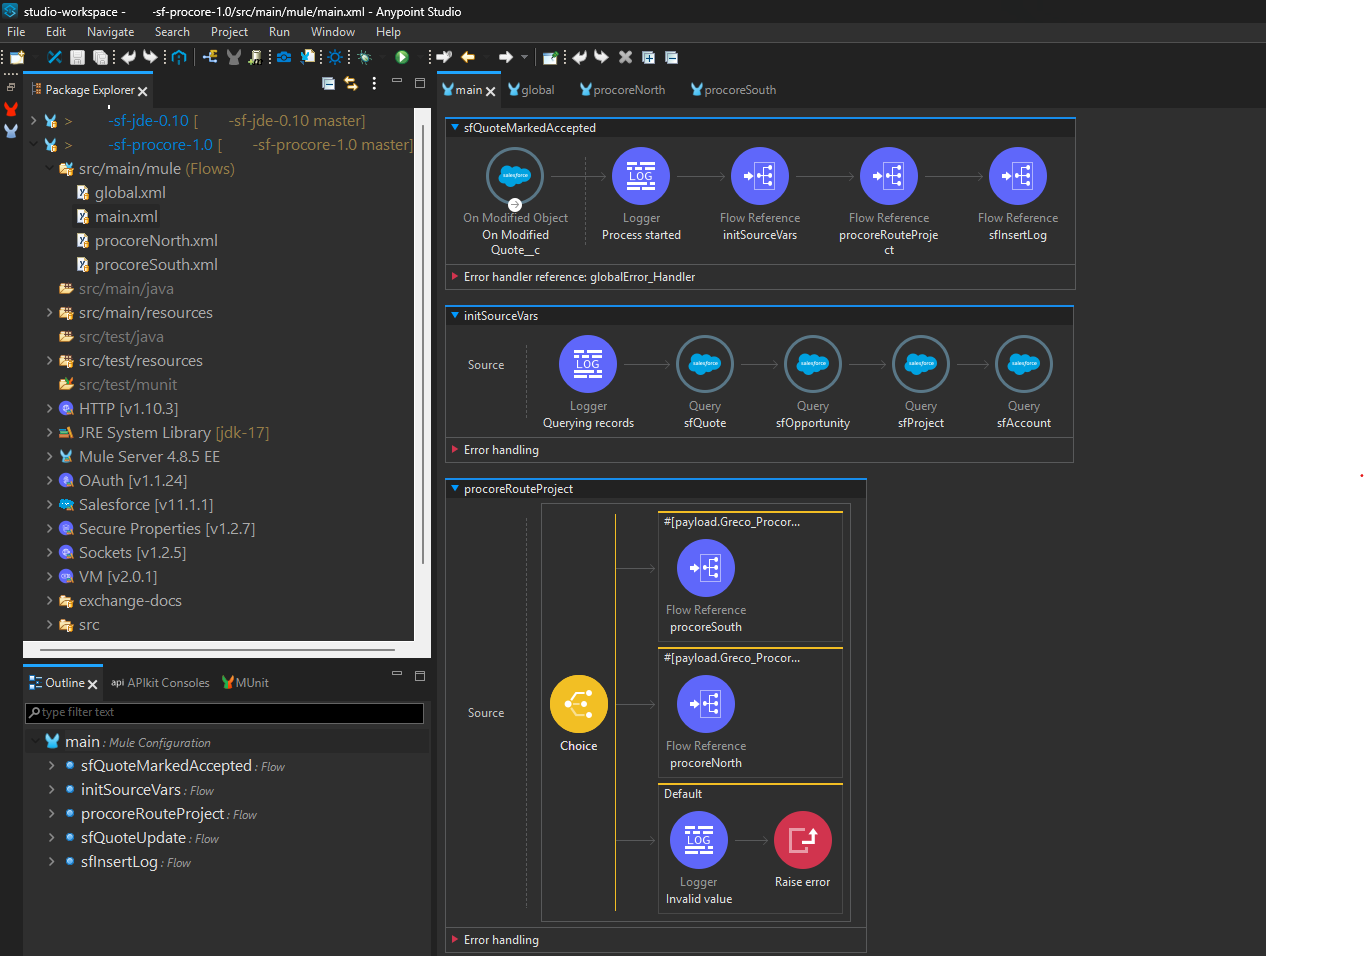Click inside the Outline filter text field
Screen dimensions: 1364x956
tap(225, 713)
